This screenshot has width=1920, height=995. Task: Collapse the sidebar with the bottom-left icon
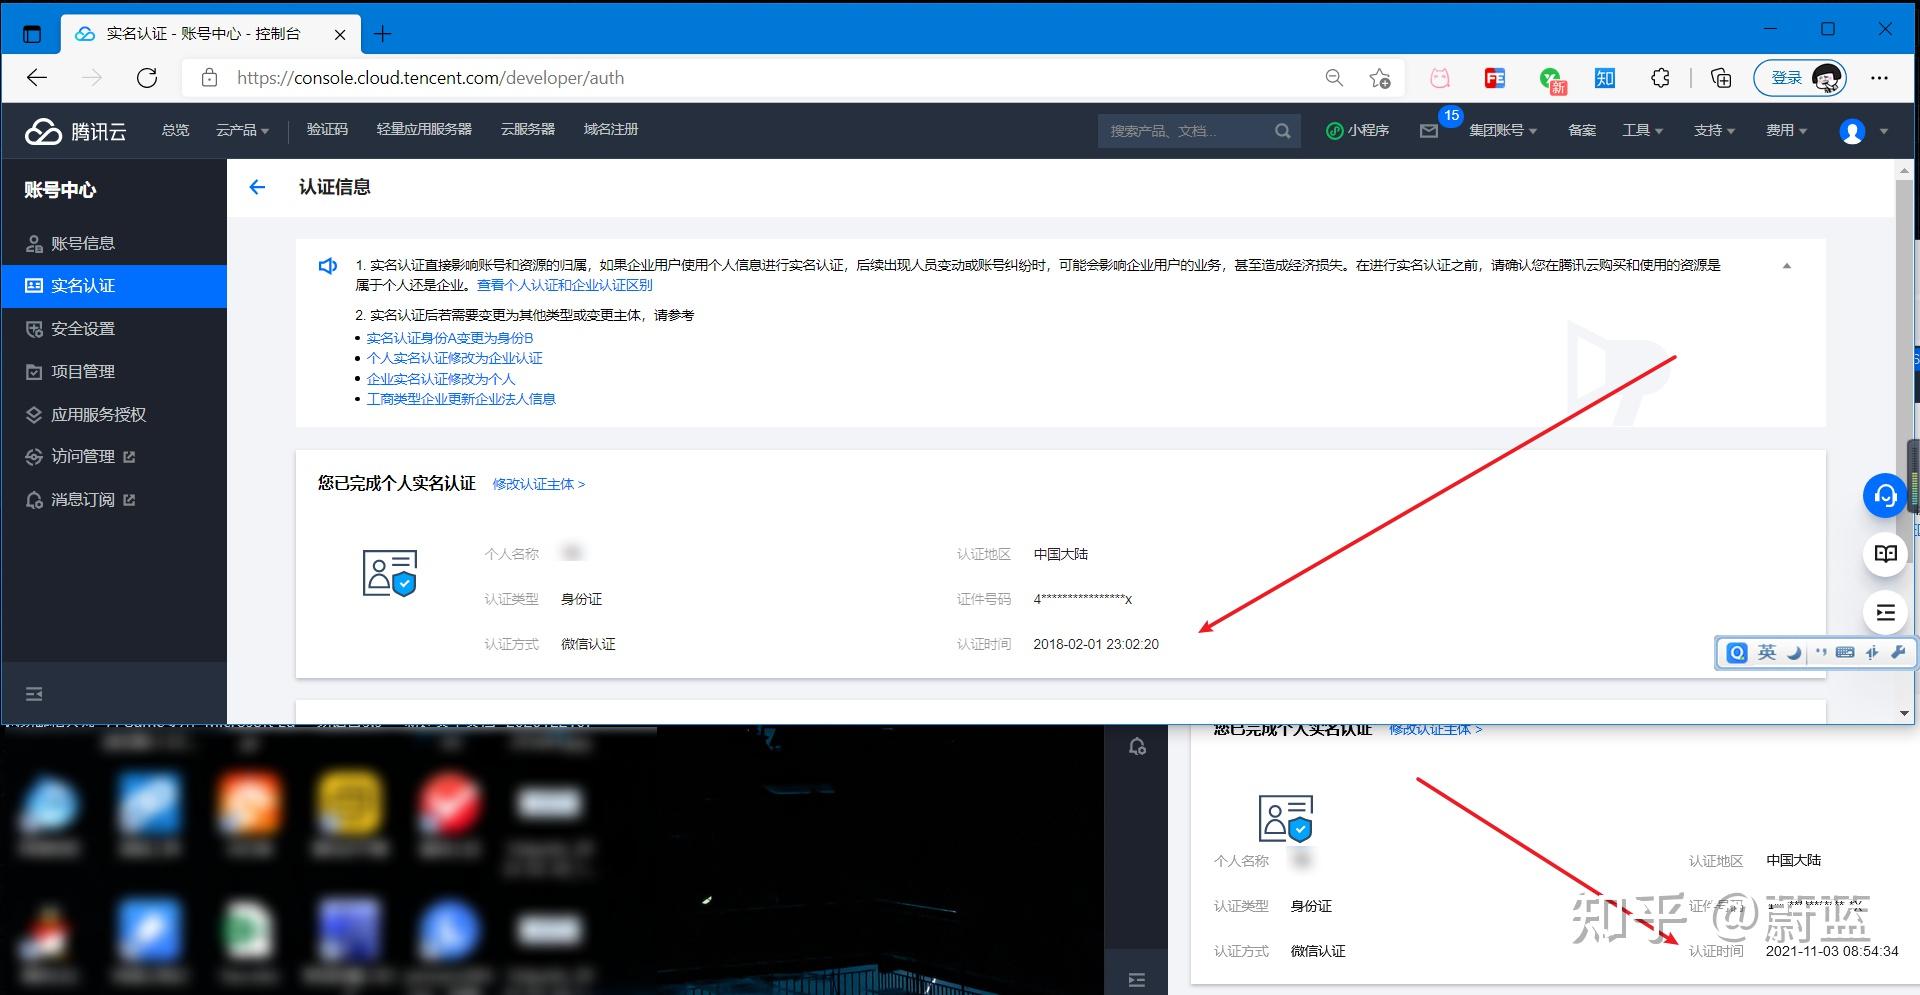(x=34, y=694)
